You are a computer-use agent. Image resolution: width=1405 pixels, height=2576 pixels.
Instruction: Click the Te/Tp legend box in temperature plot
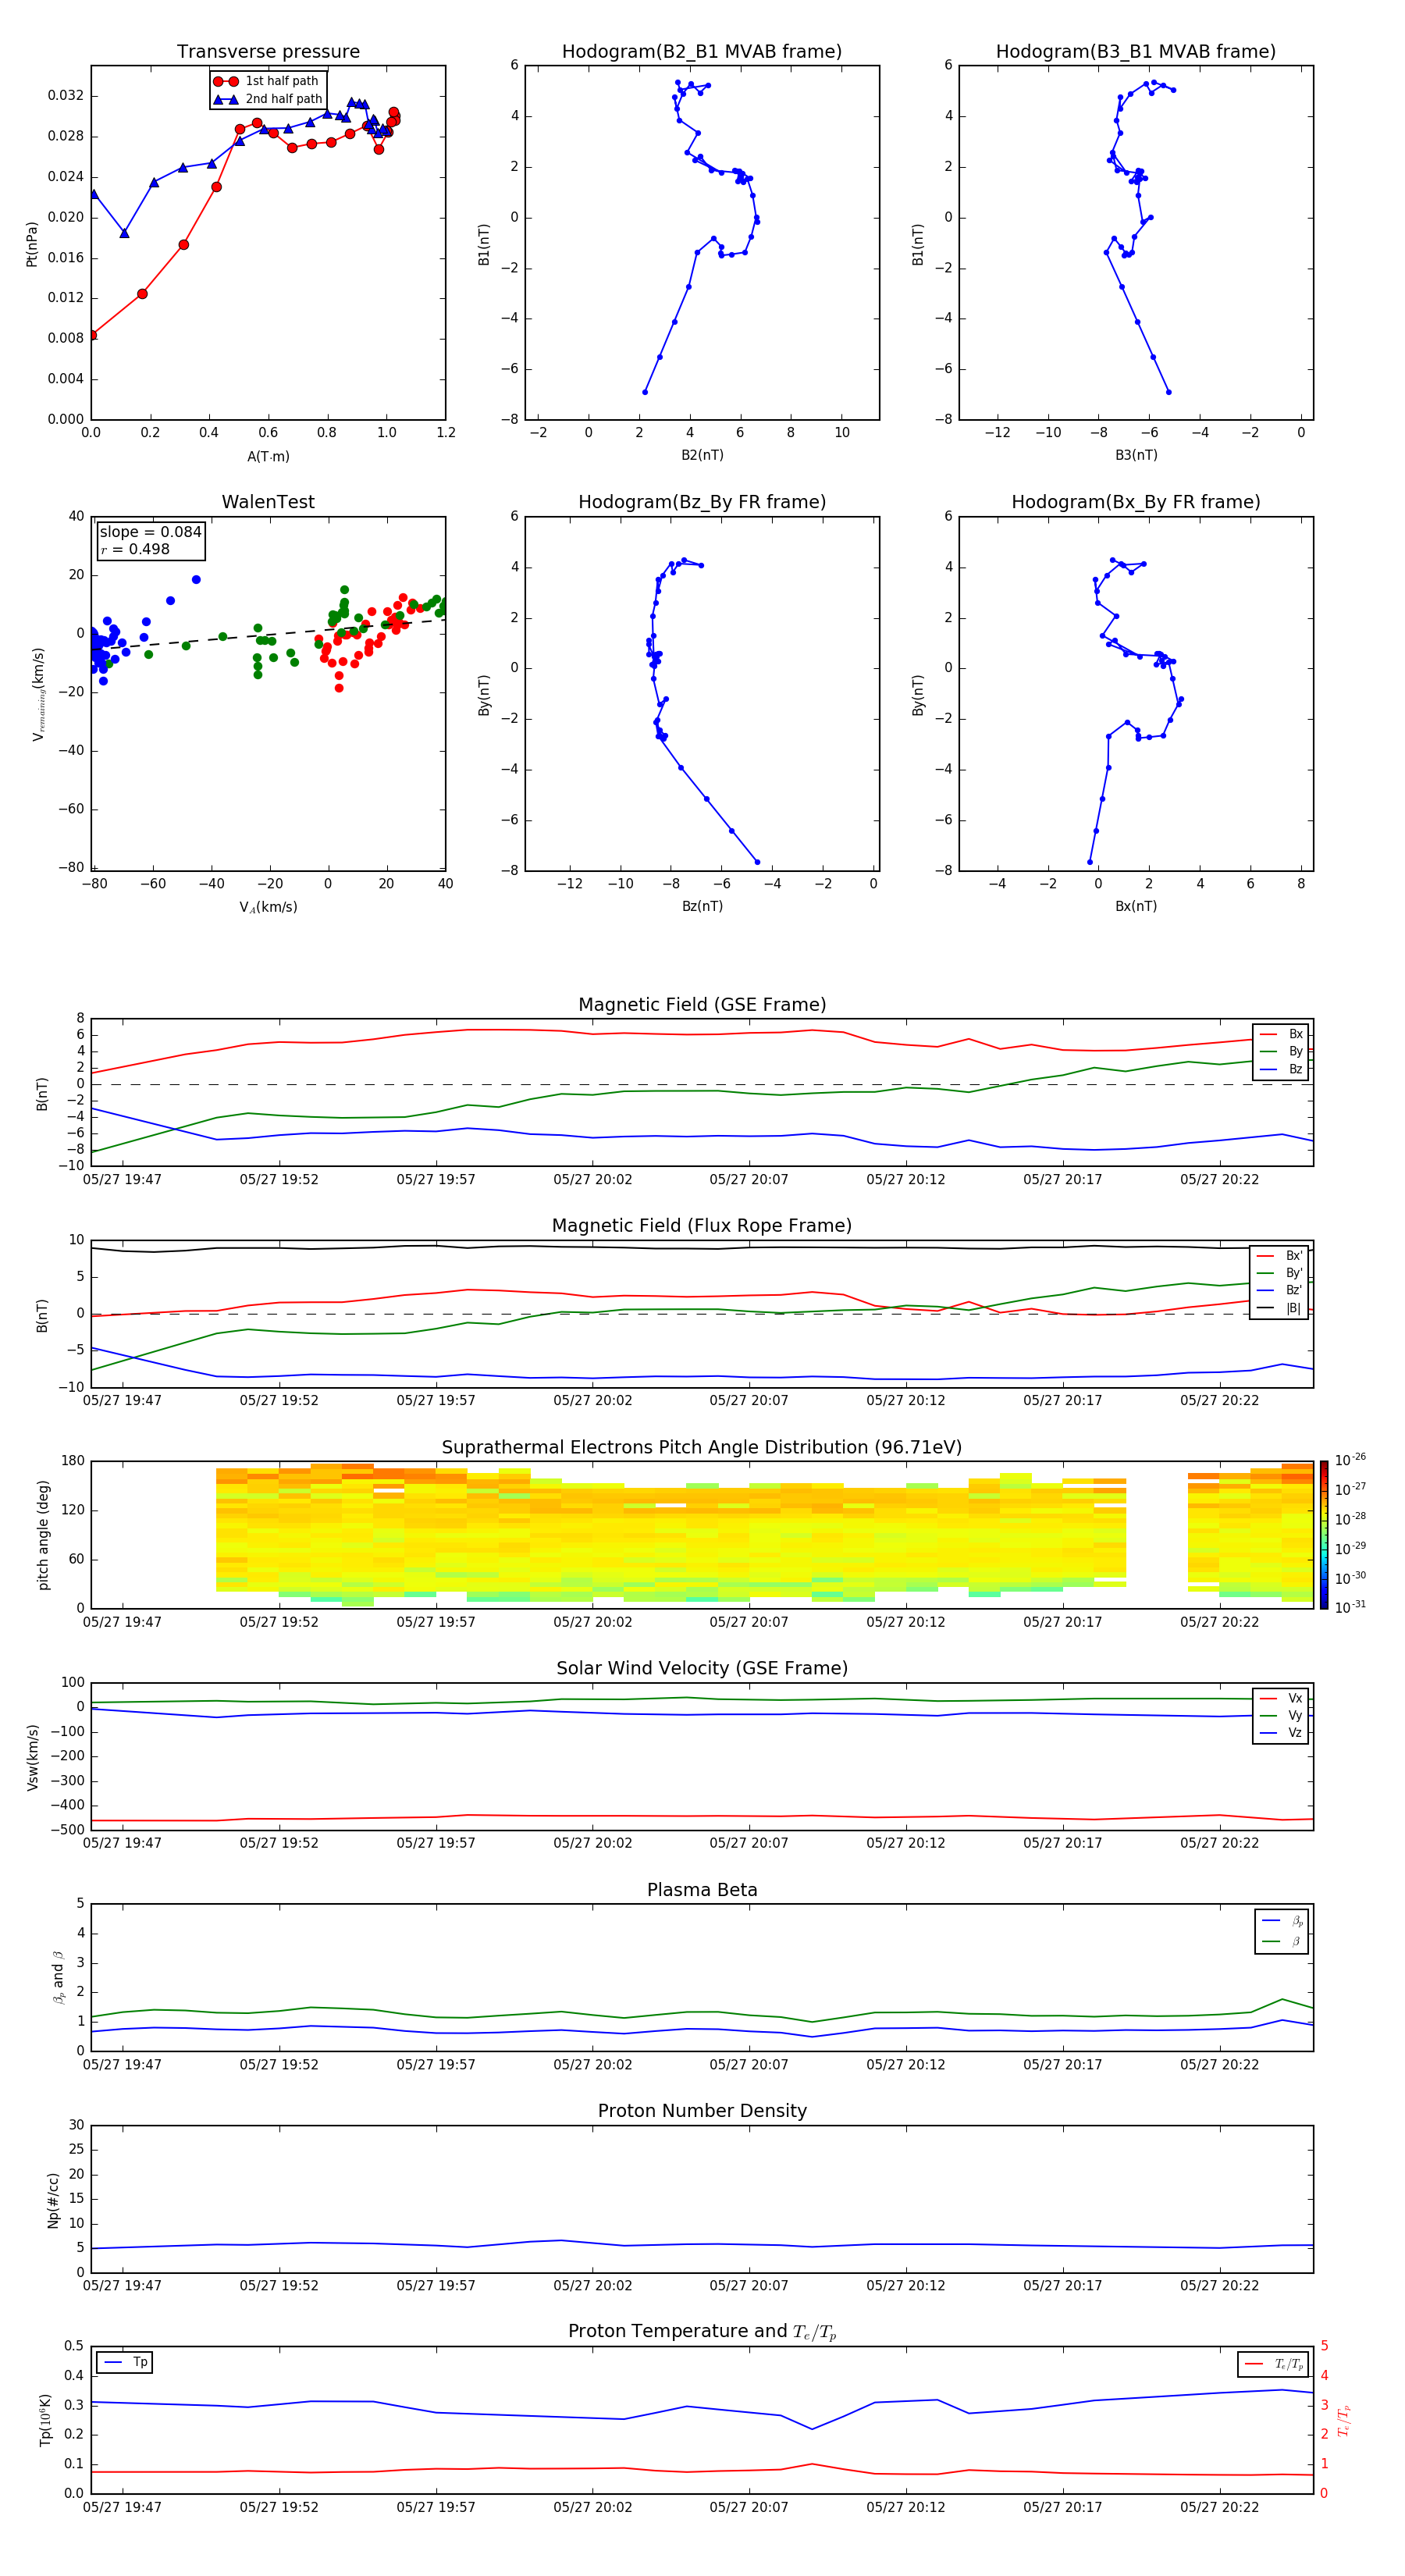(1272, 2364)
